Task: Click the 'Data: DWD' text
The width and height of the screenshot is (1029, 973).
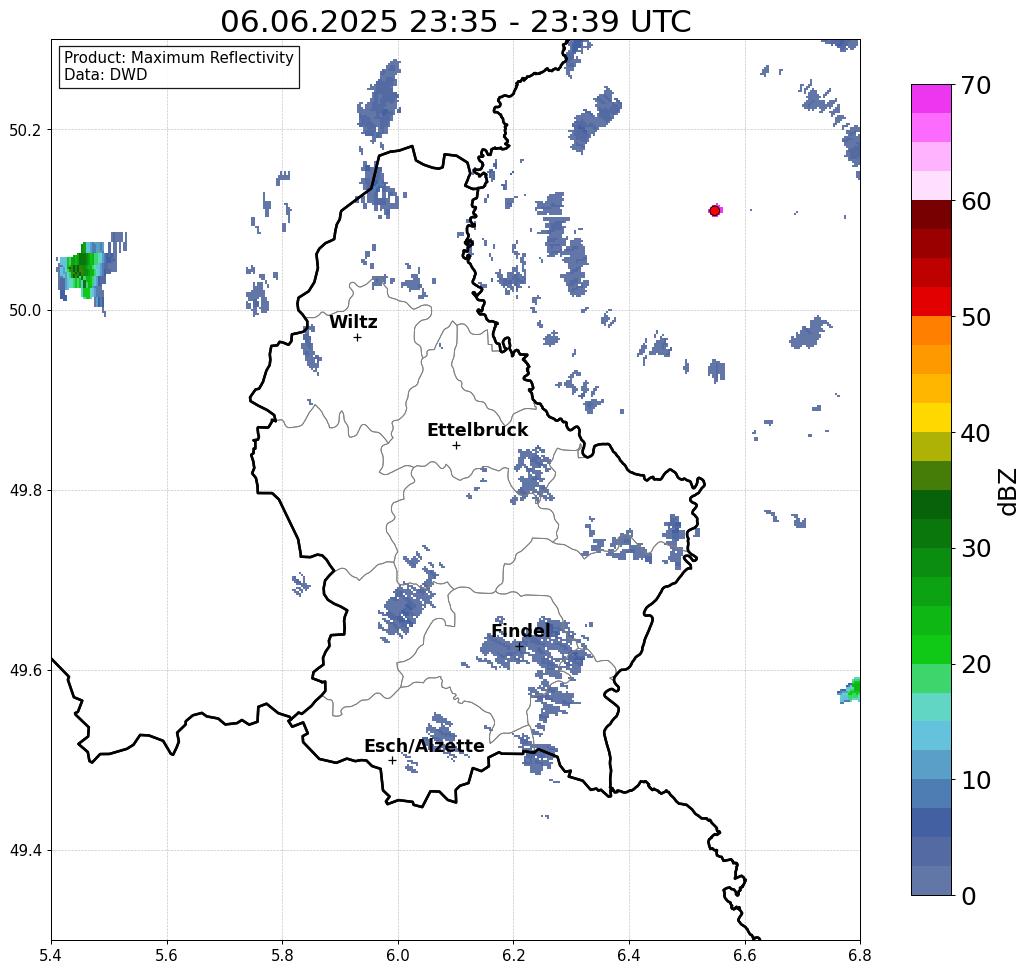Action: coord(106,75)
